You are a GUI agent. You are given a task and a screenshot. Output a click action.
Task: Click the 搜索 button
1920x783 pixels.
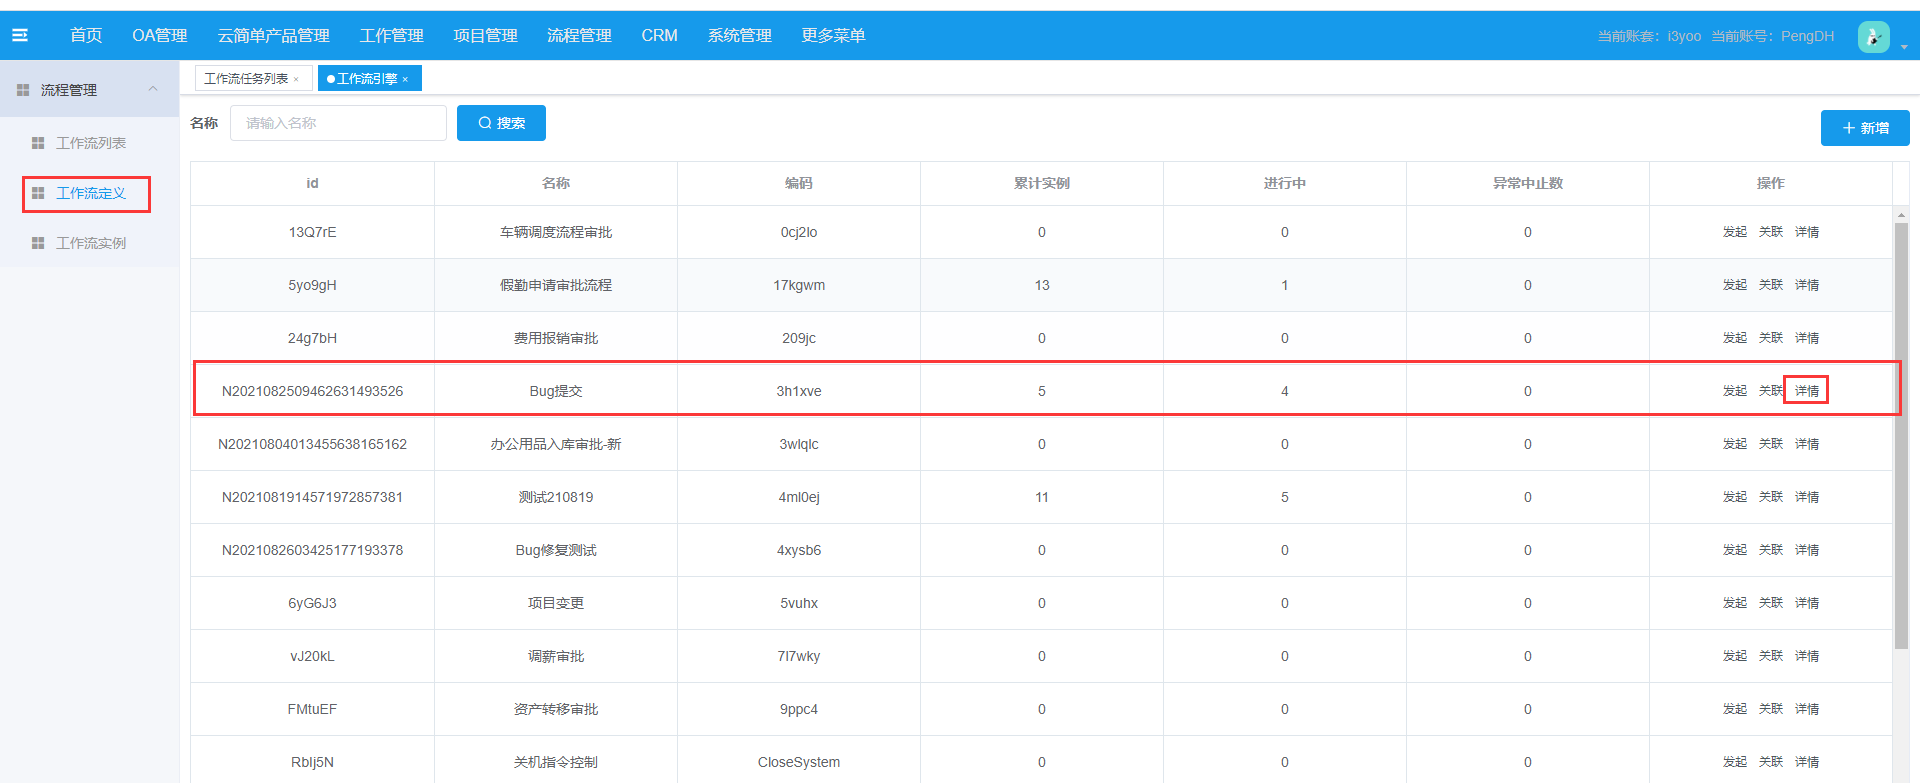[x=501, y=123]
